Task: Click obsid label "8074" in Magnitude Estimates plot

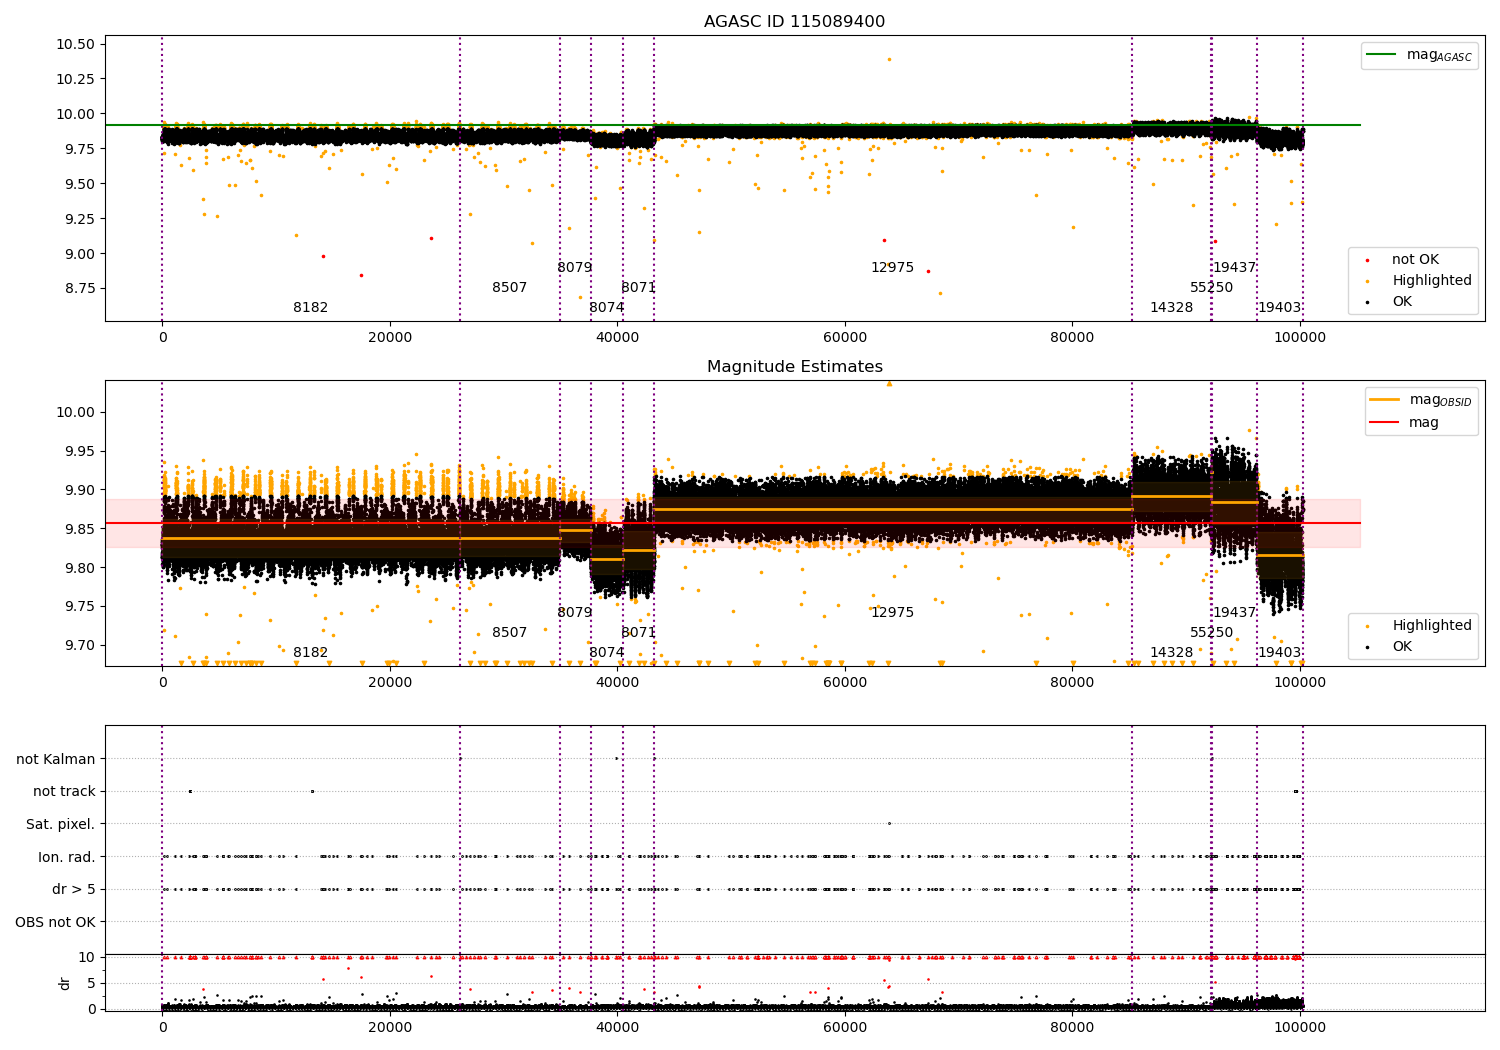Action: [606, 653]
